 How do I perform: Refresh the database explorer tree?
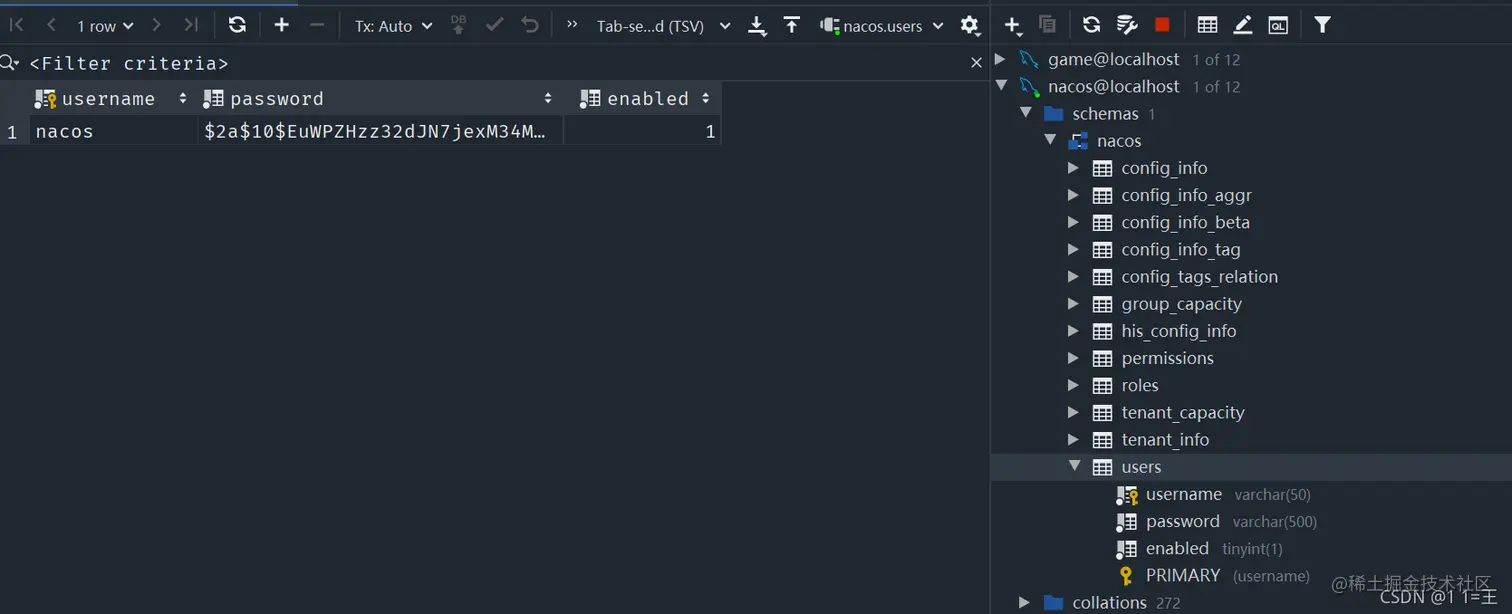1092,25
